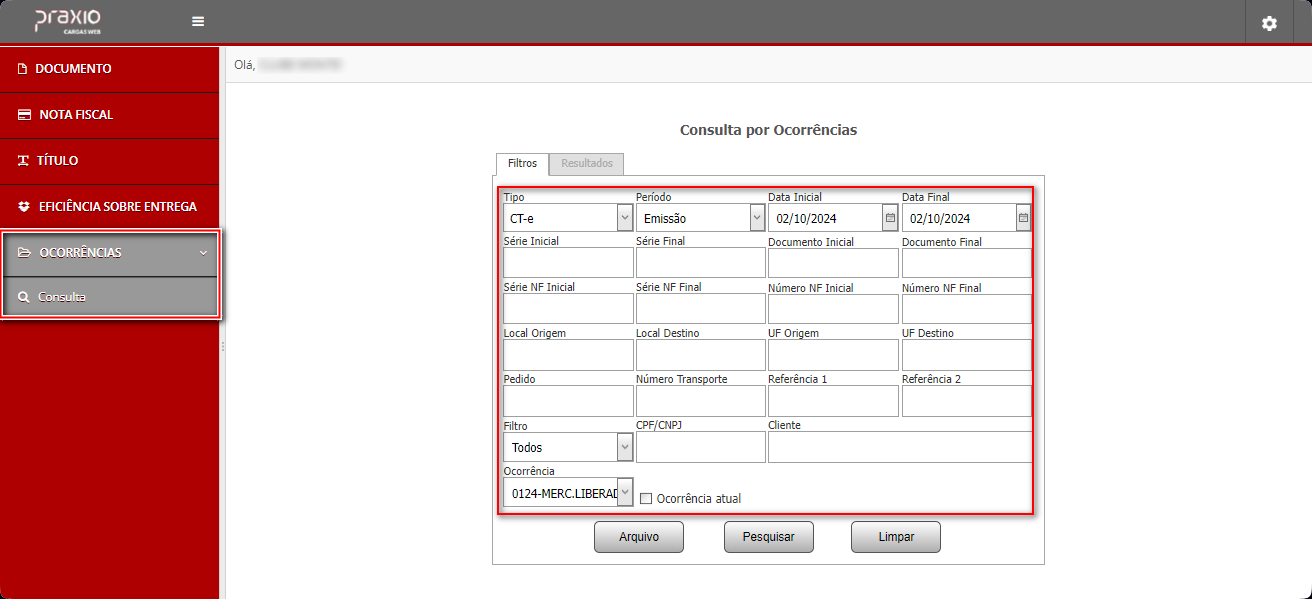Open the Ocorrência dropdown
Viewport: 1312px width, 599px height.
(568, 492)
